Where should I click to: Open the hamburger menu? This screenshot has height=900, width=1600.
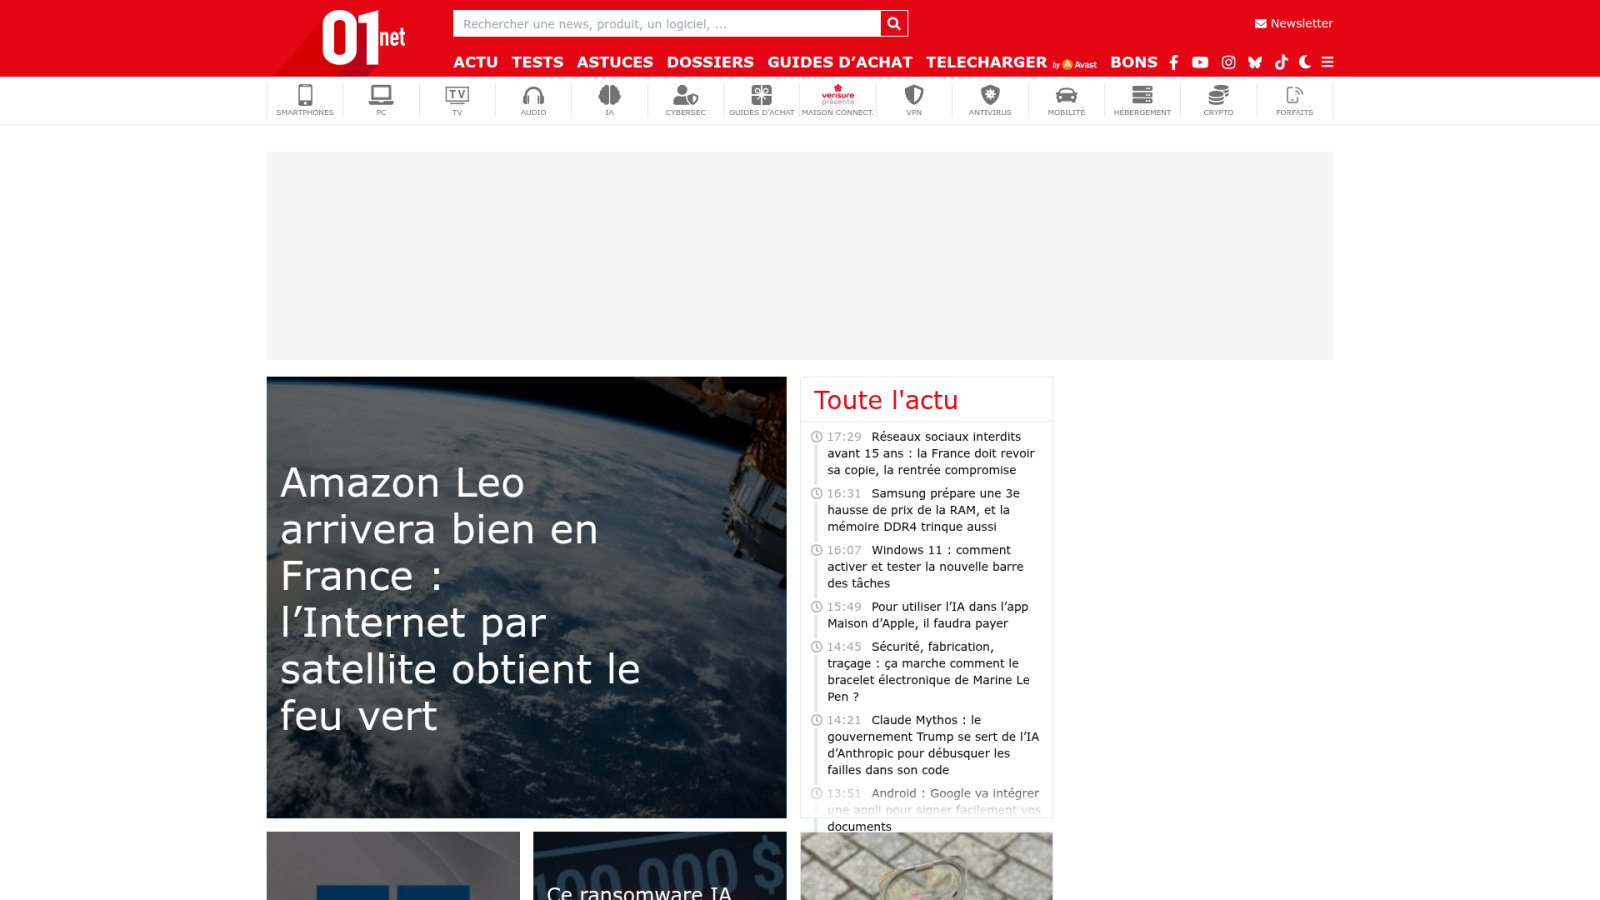[1327, 62]
